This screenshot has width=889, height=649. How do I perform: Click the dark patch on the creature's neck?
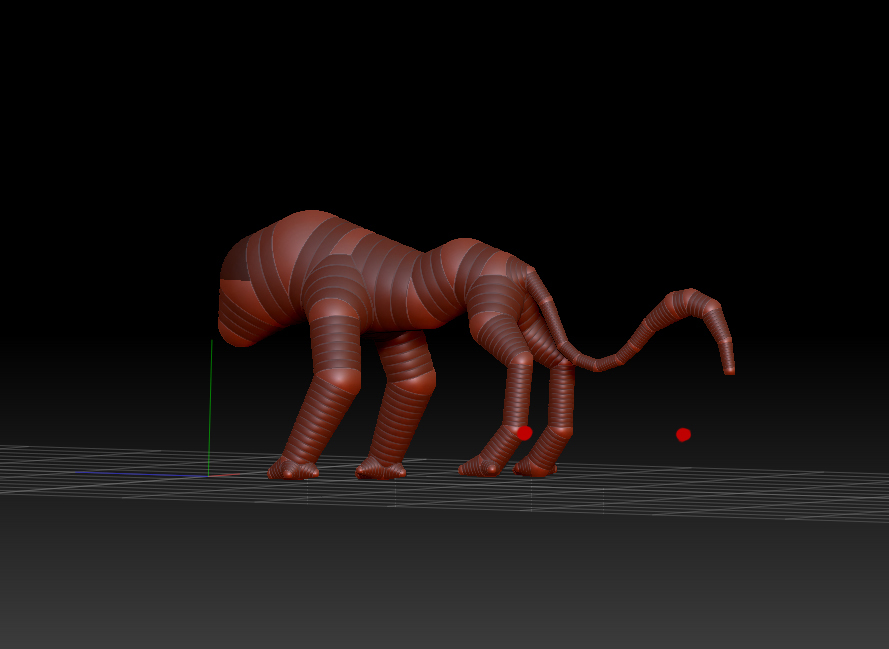pyautogui.click(x=238, y=263)
